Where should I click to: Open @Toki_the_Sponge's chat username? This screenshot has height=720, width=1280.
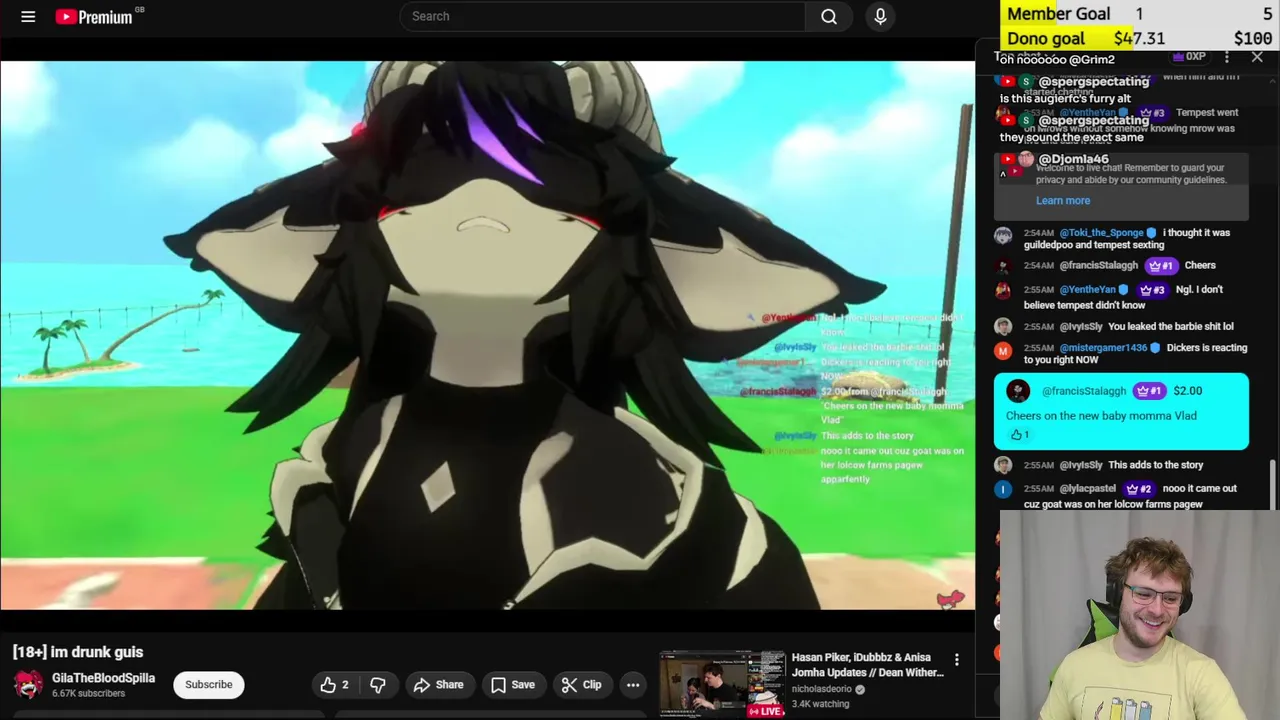[x=1101, y=233]
